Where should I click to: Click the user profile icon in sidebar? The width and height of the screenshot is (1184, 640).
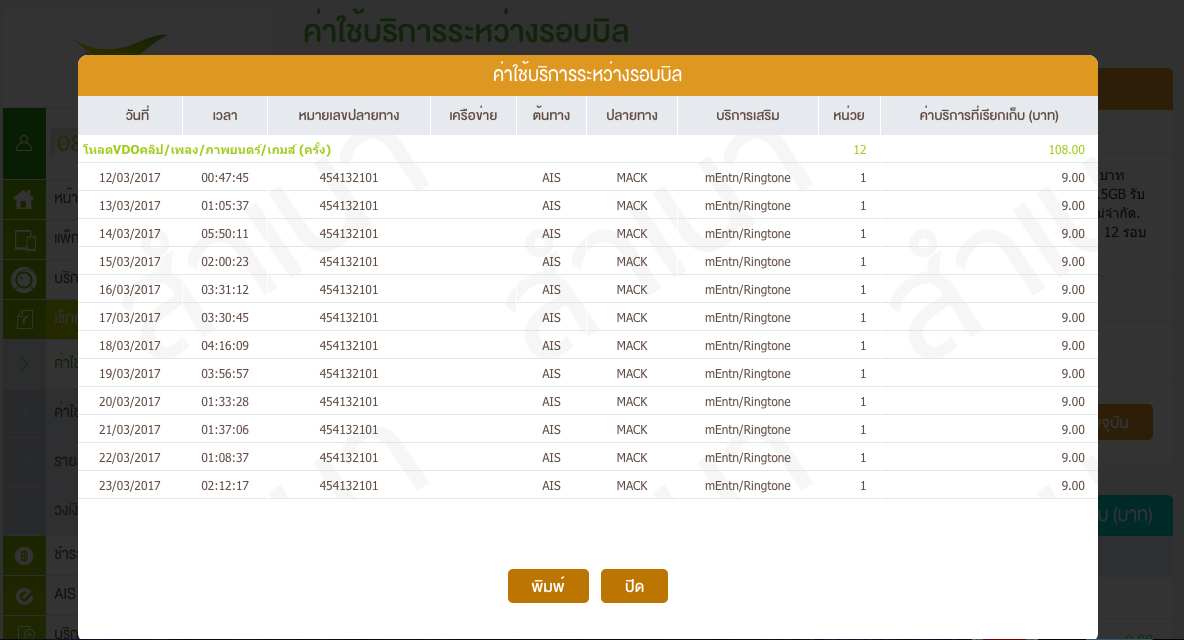(x=24, y=143)
